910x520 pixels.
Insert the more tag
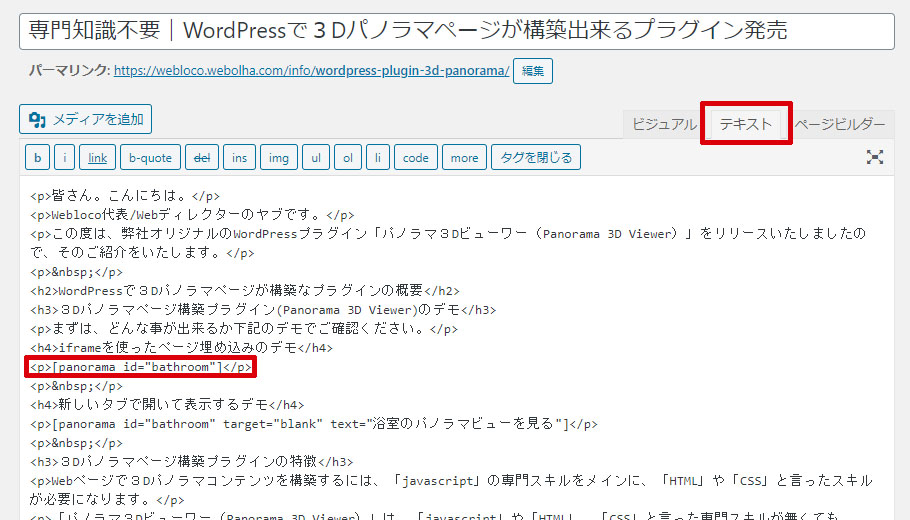(x=464, y=157)
